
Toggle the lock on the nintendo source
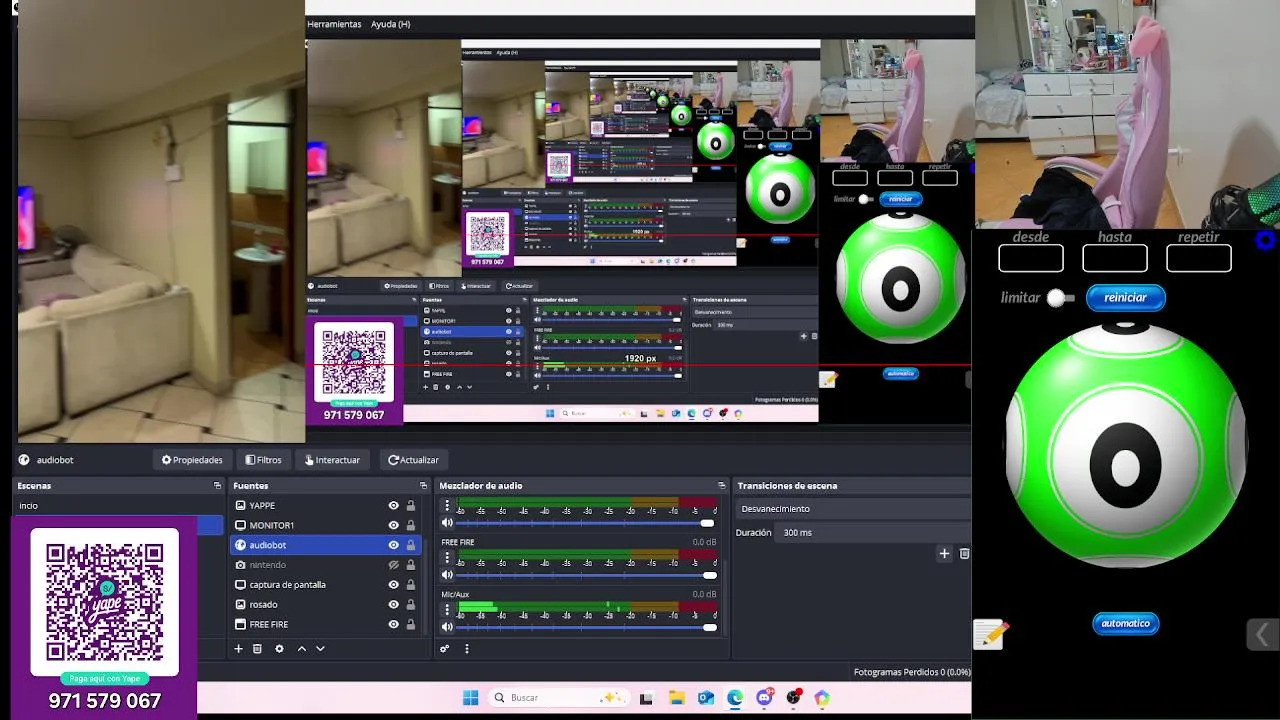tap(410, 565)
